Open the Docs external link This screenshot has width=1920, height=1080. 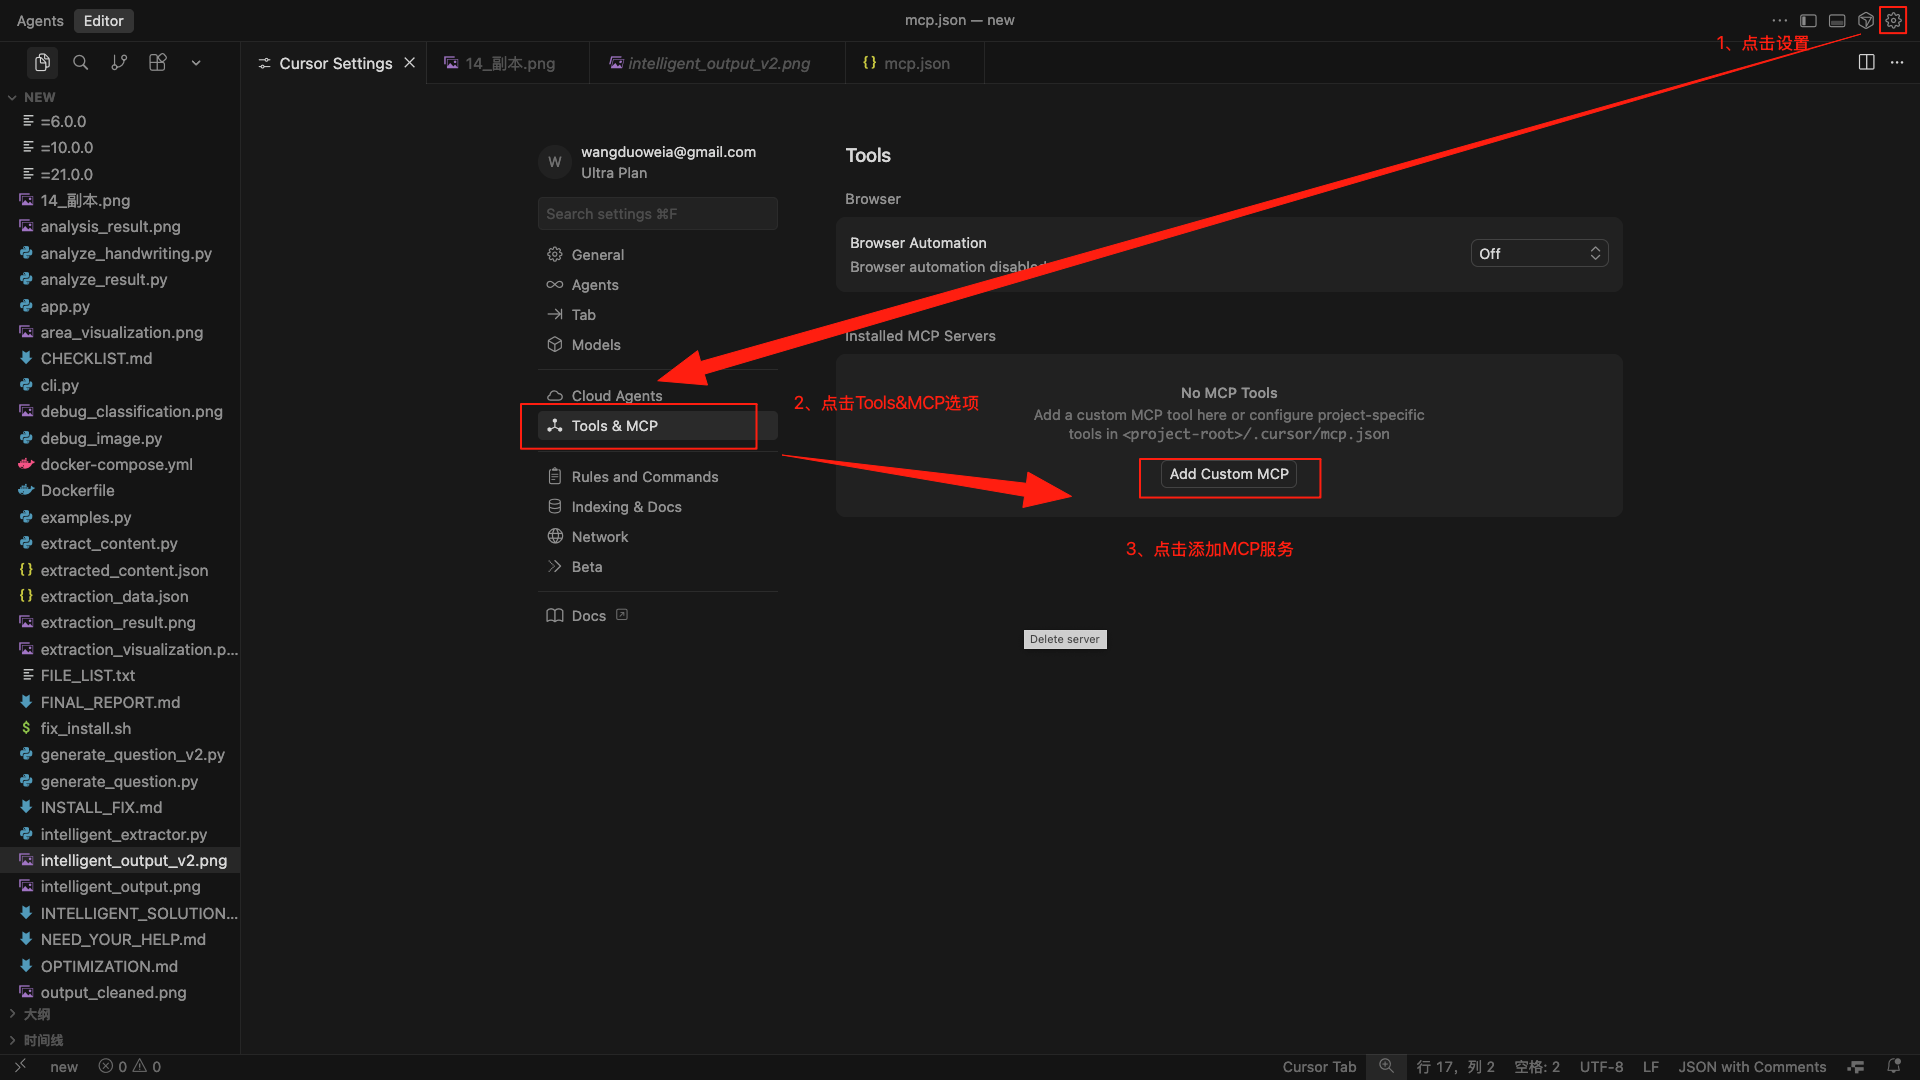click(x=588, y=616)
